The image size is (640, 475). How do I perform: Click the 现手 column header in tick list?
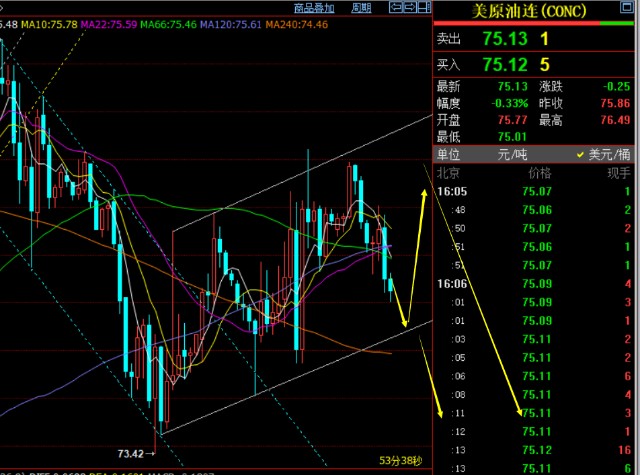[619, 174]
